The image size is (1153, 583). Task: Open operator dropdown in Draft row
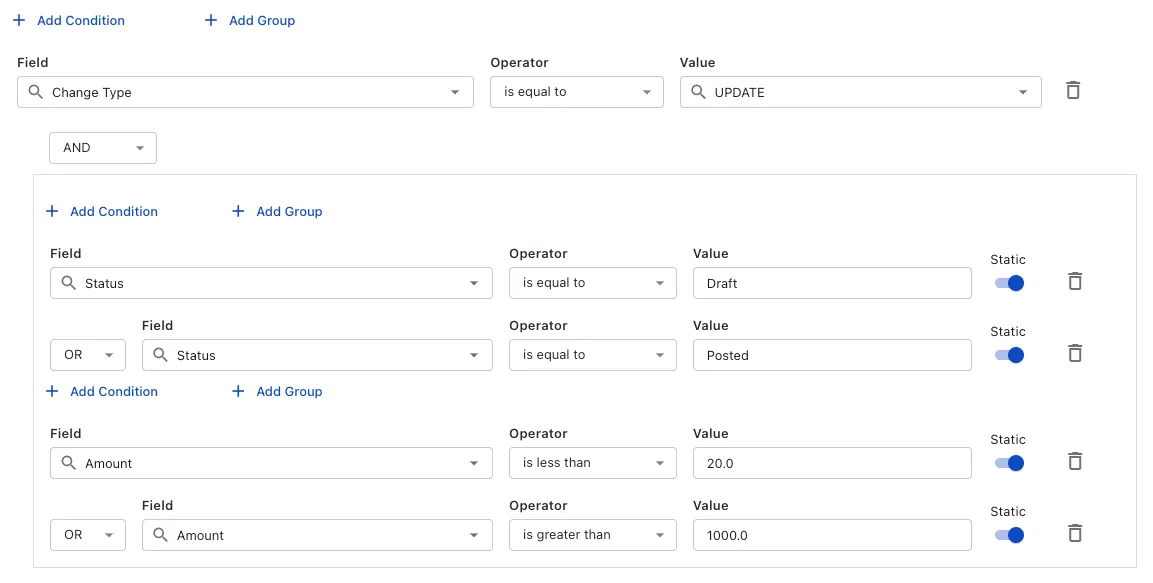(x=593, y=283)
